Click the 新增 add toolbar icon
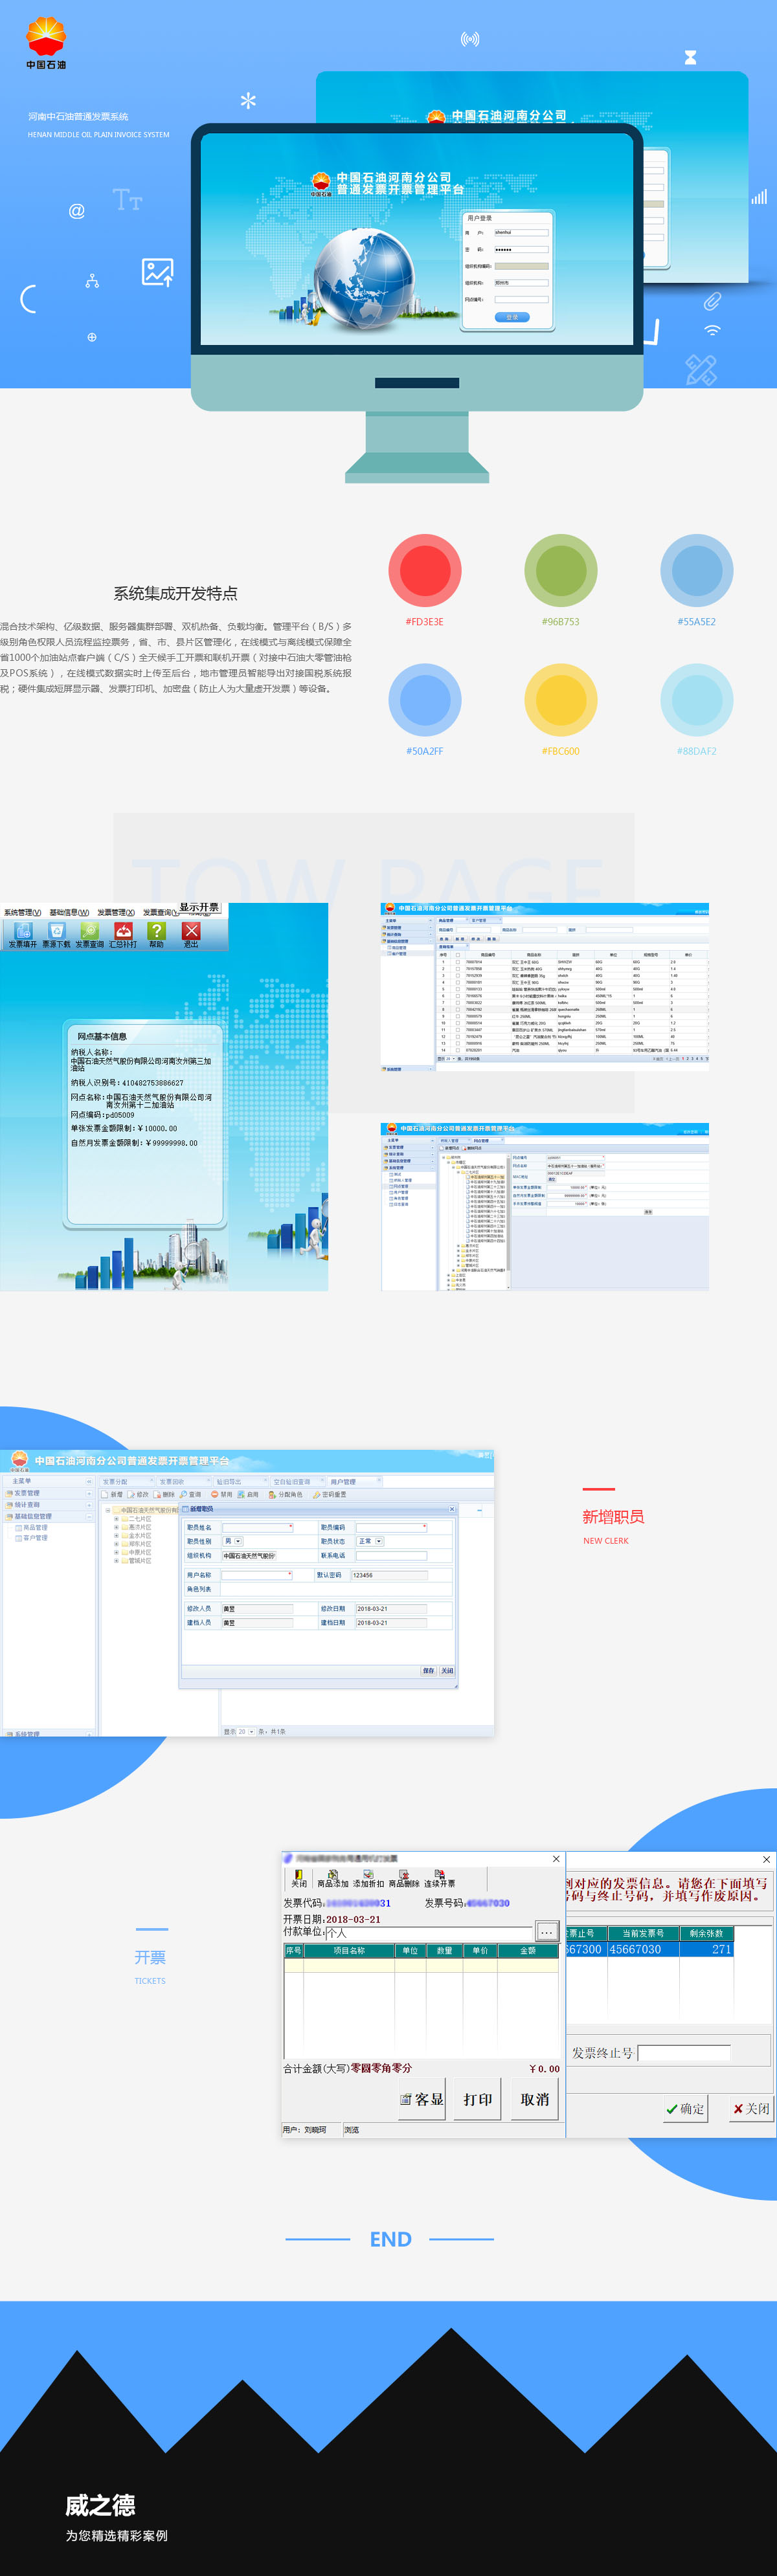Screen dimensions: 777x2576 click(112, 1494)
